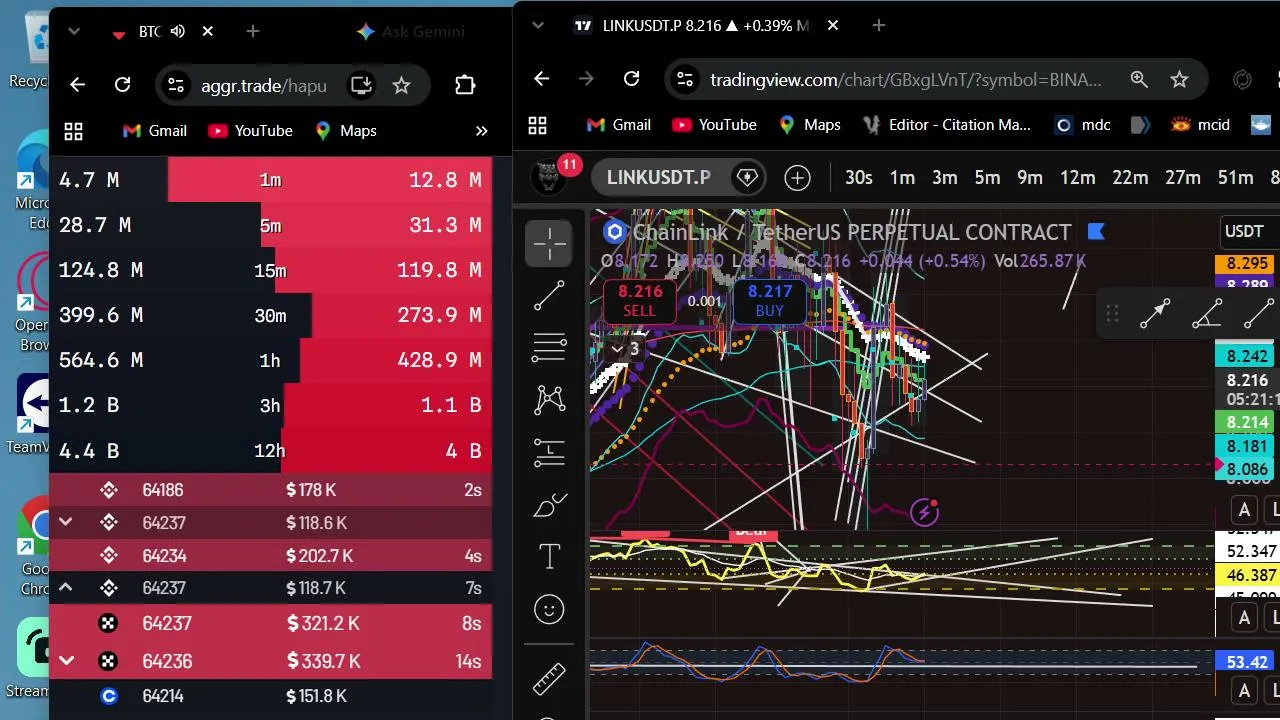The width and height of the screenshot is (1280, 720).
Task: Select the arrow line favorite tool
Action: pyautogui.click(x=1155, y=314)
